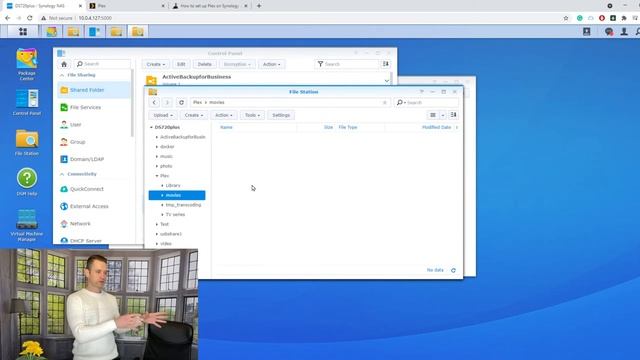The width and height of the screenshot is (640, 360).
Task: Click Control Panel home icon
Action: pos(64,64)
